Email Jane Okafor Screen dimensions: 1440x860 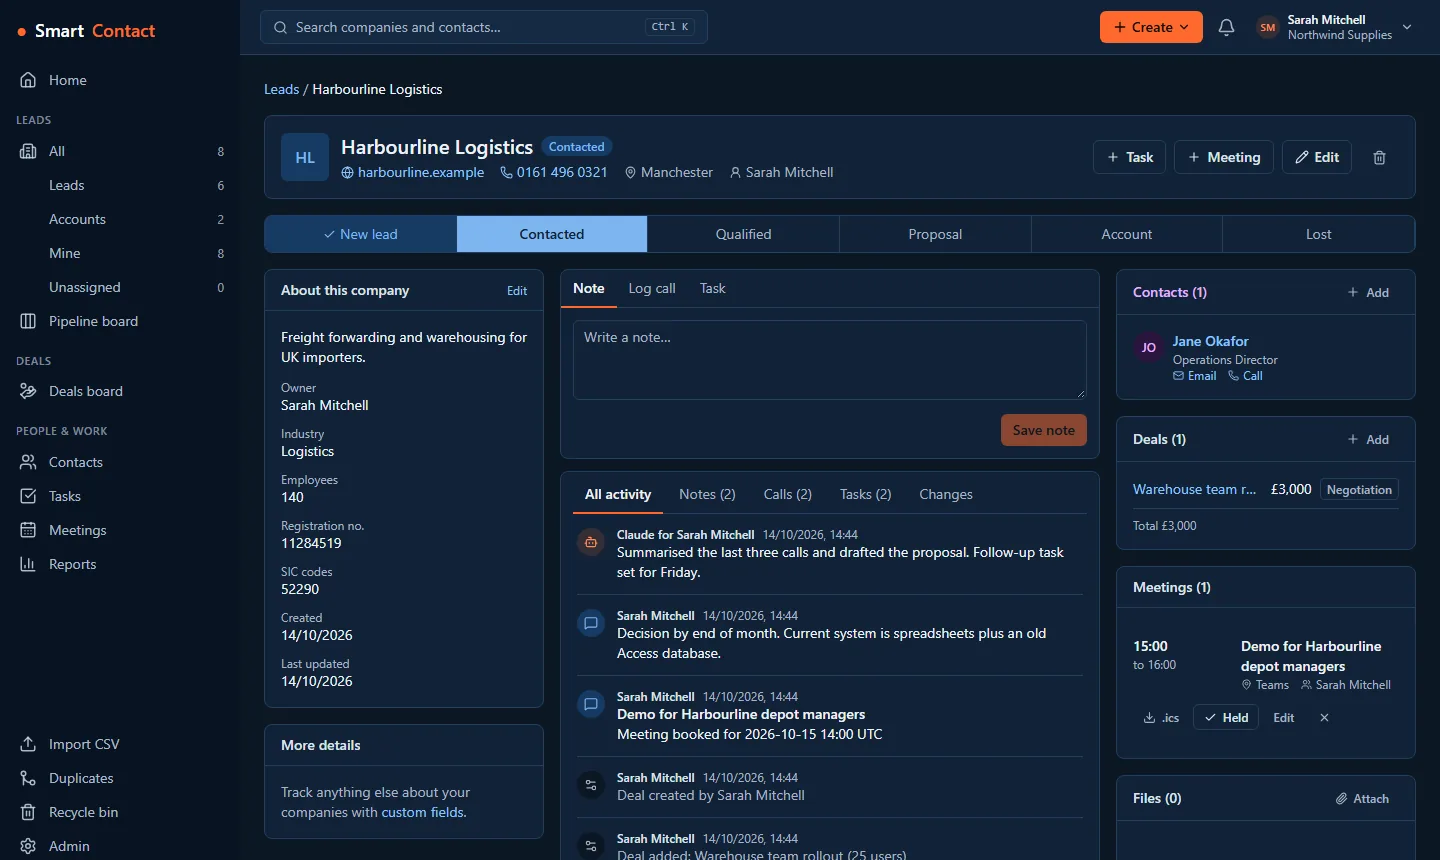click(x=1195, y=376)
